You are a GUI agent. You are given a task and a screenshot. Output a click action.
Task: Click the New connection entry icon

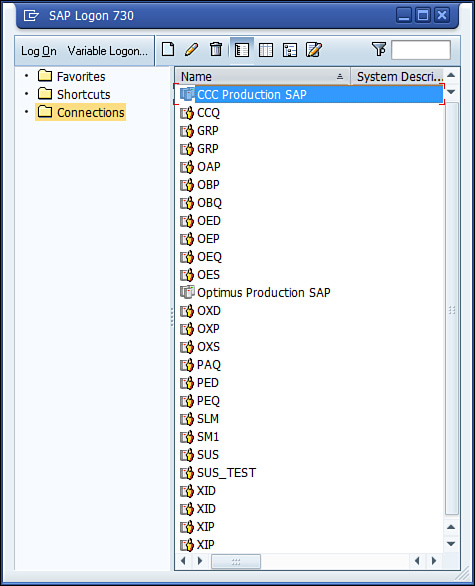tap(168, 49)
